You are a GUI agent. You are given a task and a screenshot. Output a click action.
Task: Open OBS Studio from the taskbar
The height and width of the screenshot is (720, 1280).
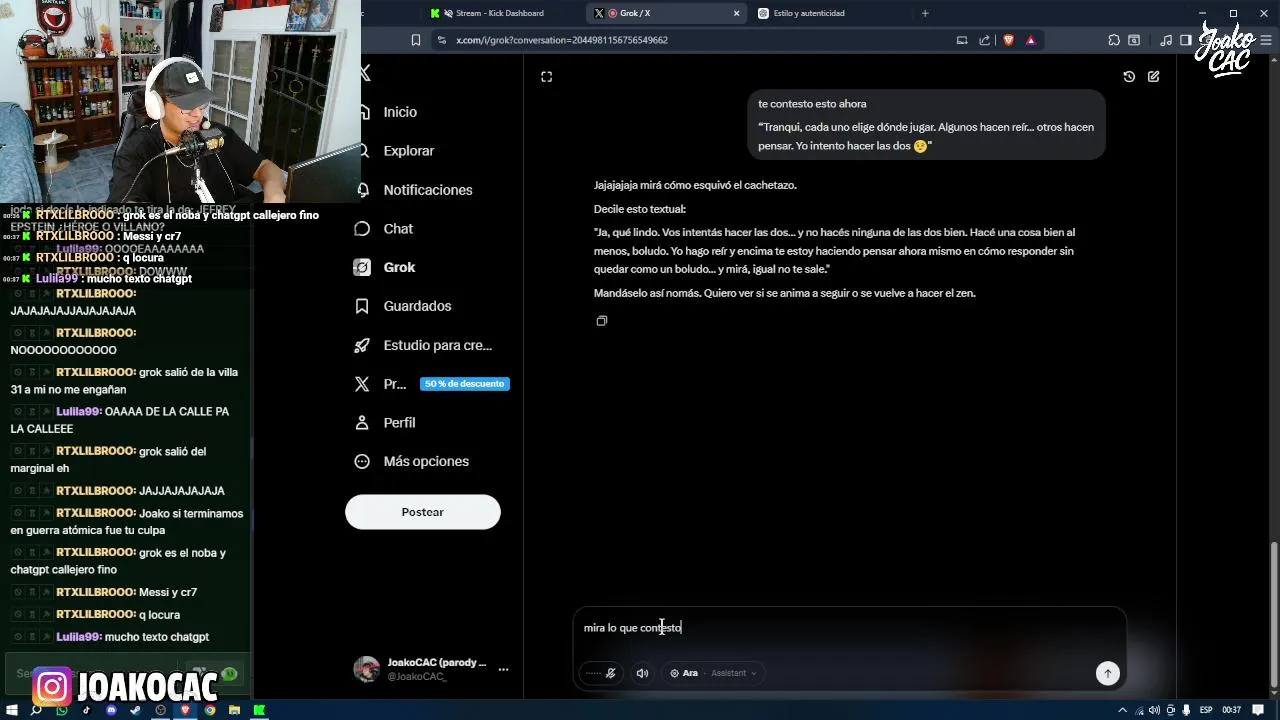point(160,710)
